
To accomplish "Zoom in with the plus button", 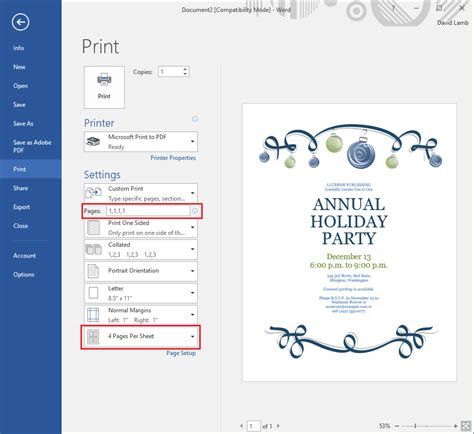I will [455, 426].
